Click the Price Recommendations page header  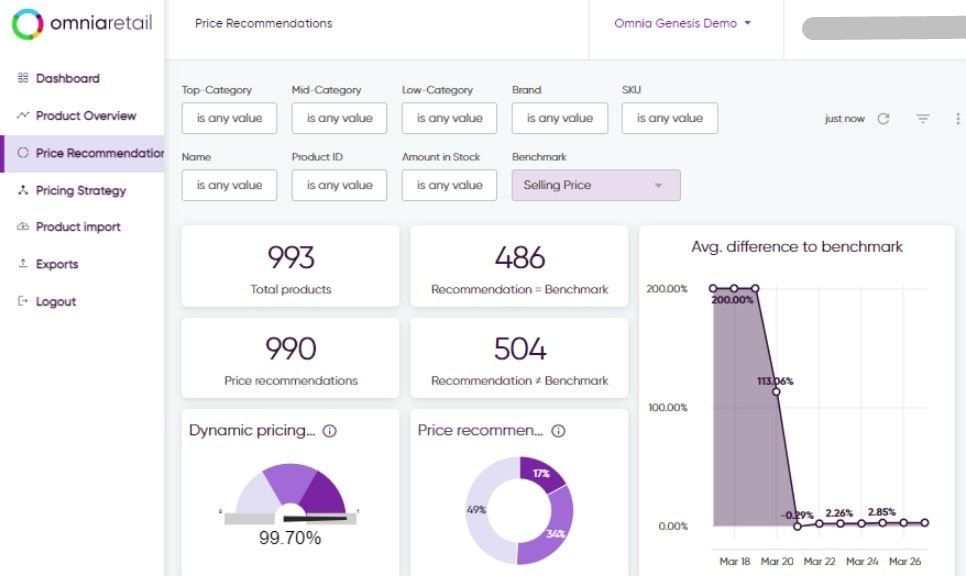tap(264, 23)
